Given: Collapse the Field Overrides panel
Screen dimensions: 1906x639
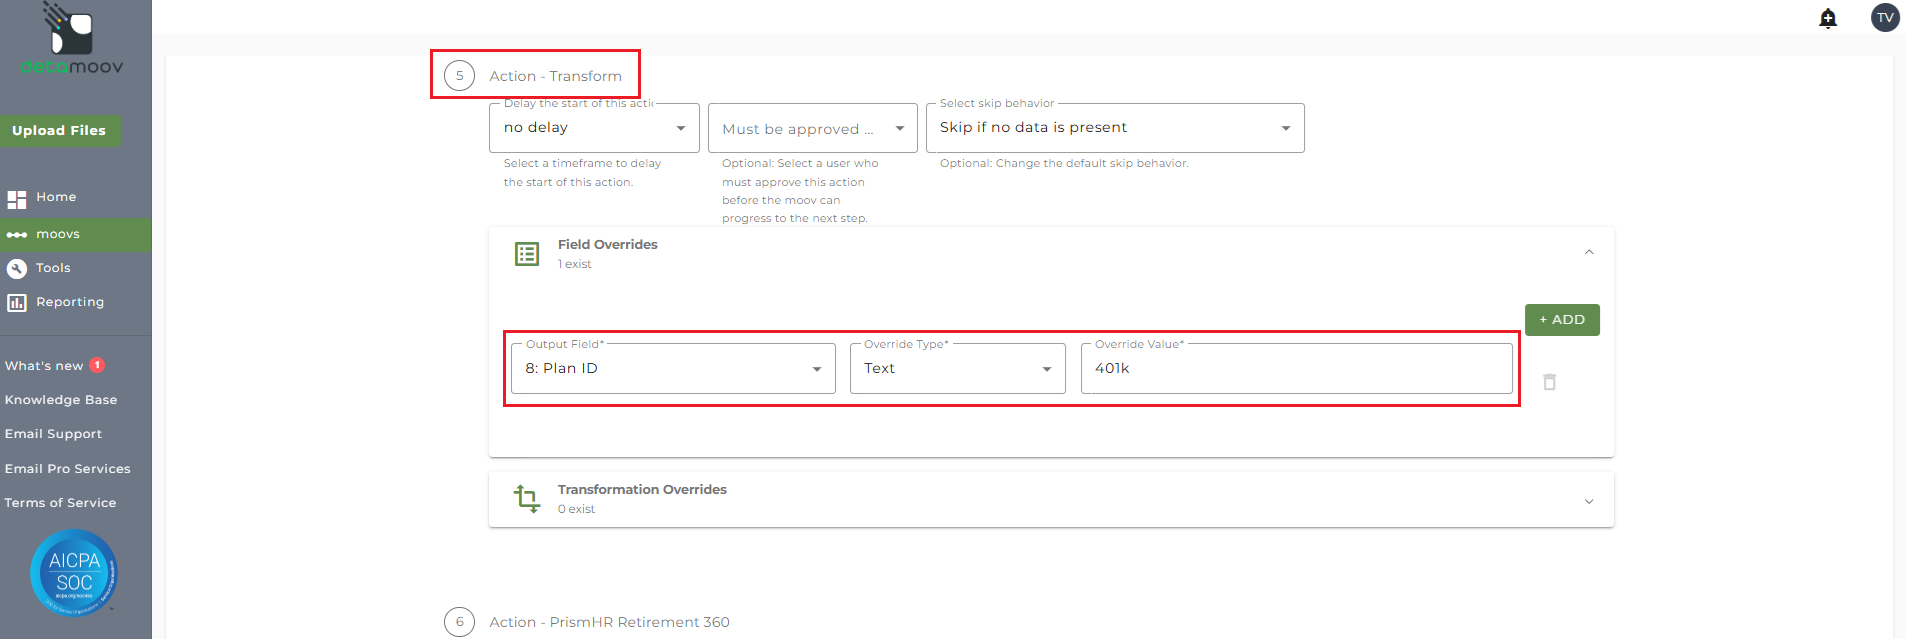Looking at the screenshot, I should click(1589, 253).
